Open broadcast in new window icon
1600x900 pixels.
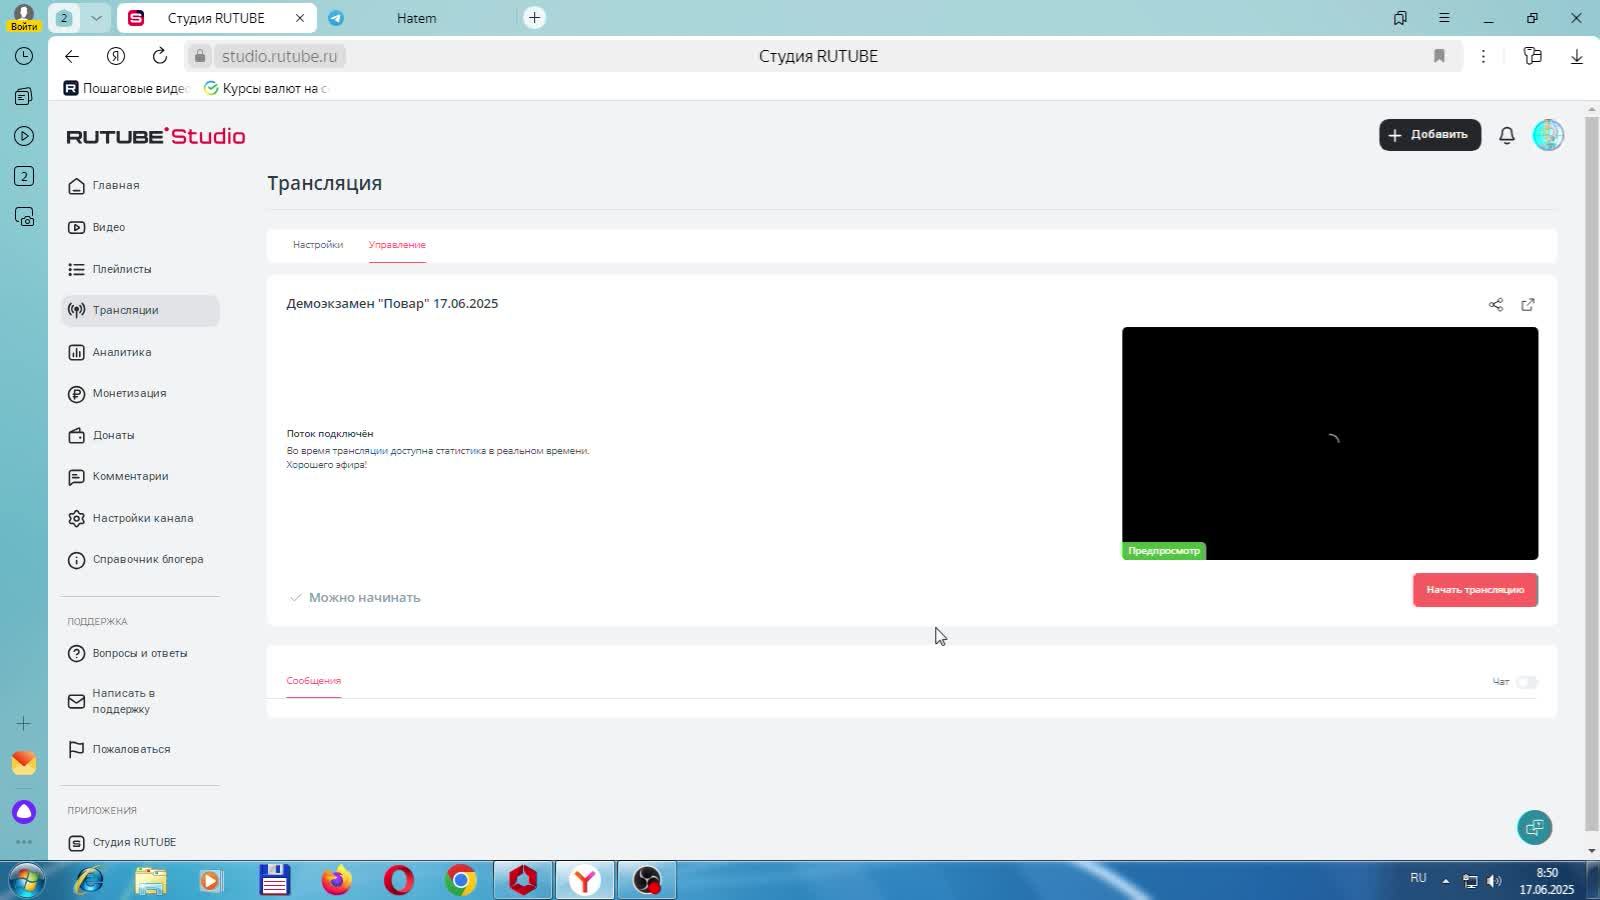coord(1528,305)
